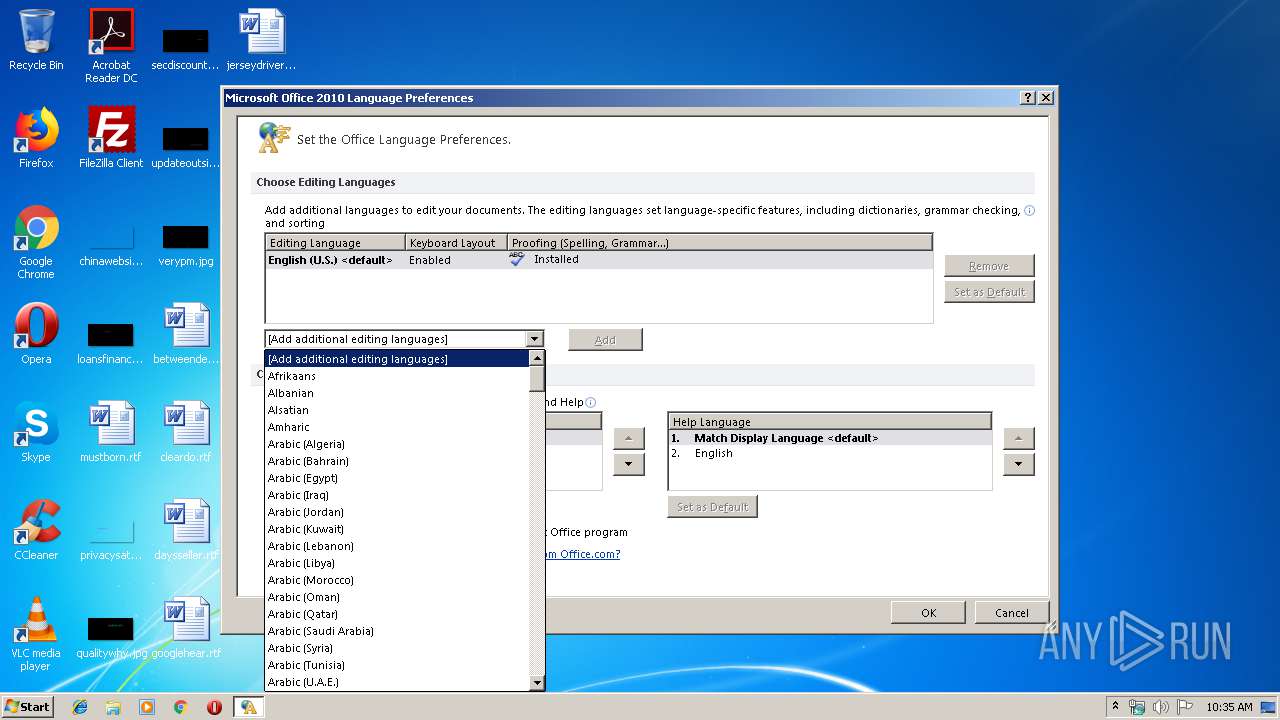Open the Firefox desktop shortcut
This screenshot has width=1280, height=720.
click(x=36, y=138)
